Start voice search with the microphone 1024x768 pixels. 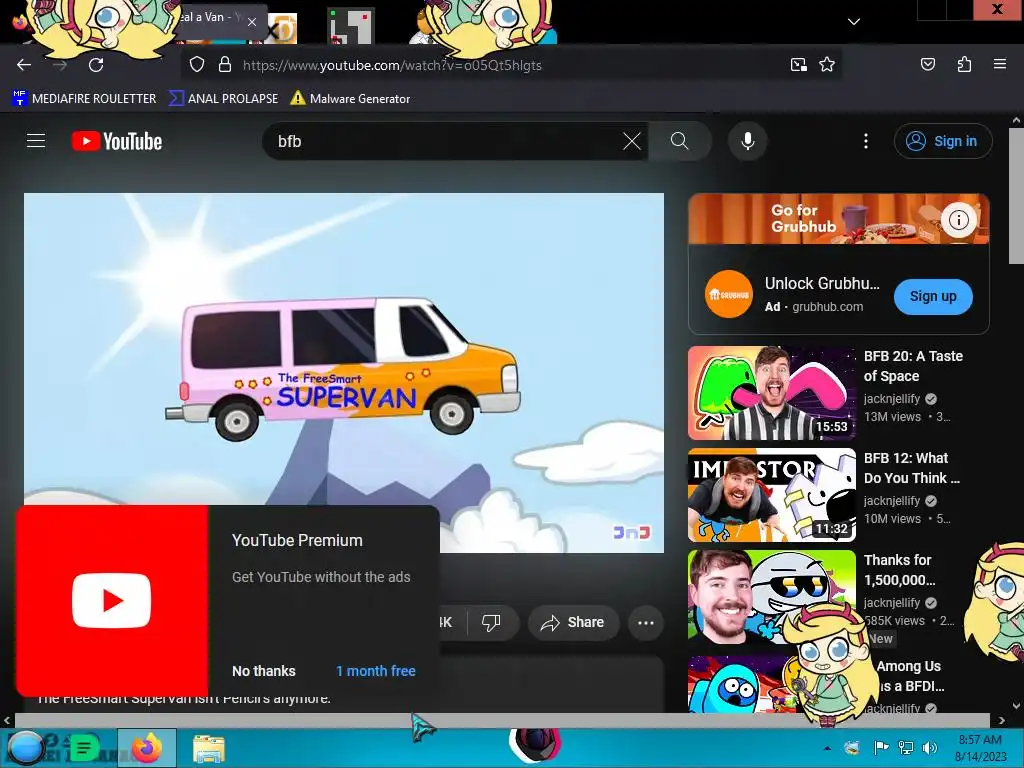pyautogui.click(x=748, y=141)
